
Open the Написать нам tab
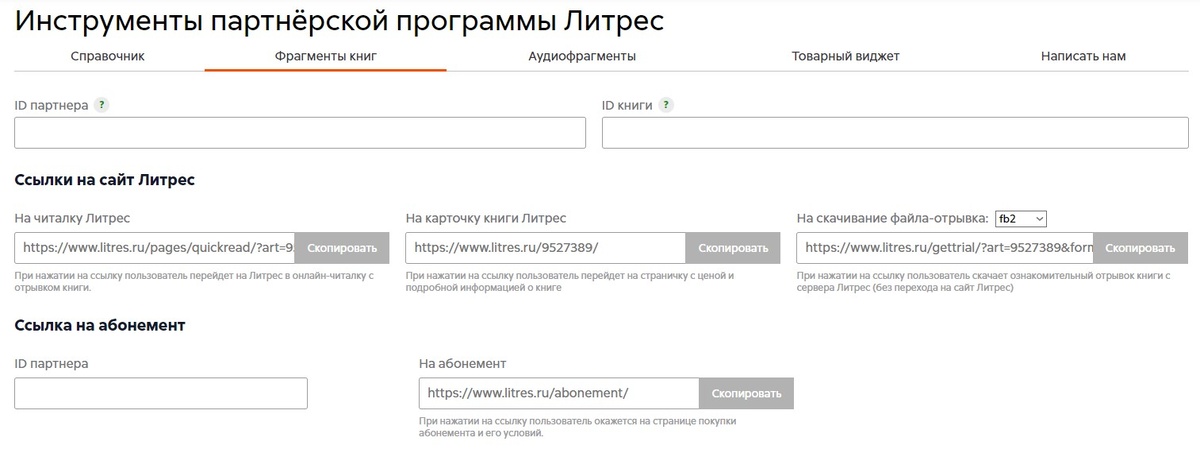(x=1083, y=56)
